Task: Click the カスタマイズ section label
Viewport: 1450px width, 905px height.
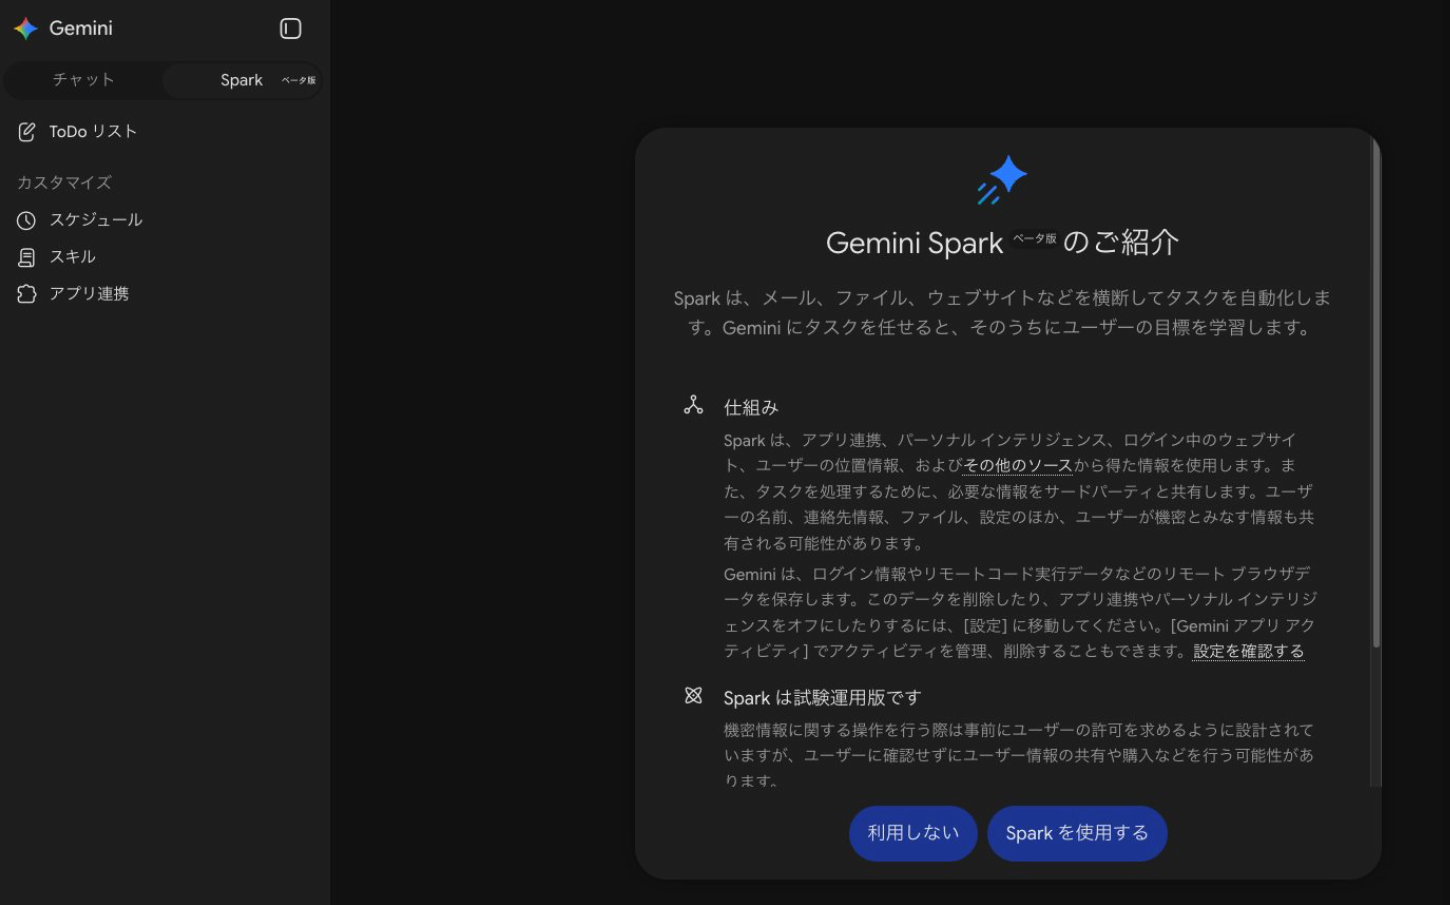Action: pyautogui.click(x=64, y=182)
